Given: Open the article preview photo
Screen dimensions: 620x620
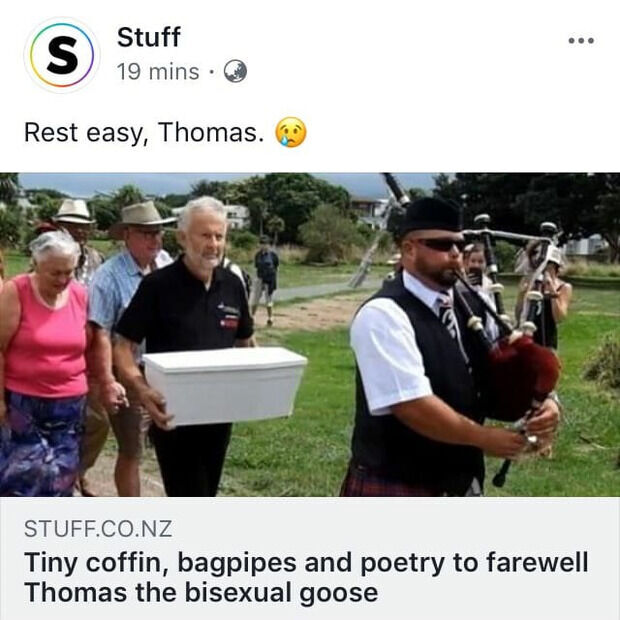Looking at the screenshot, I should click(x=310, y=335).
